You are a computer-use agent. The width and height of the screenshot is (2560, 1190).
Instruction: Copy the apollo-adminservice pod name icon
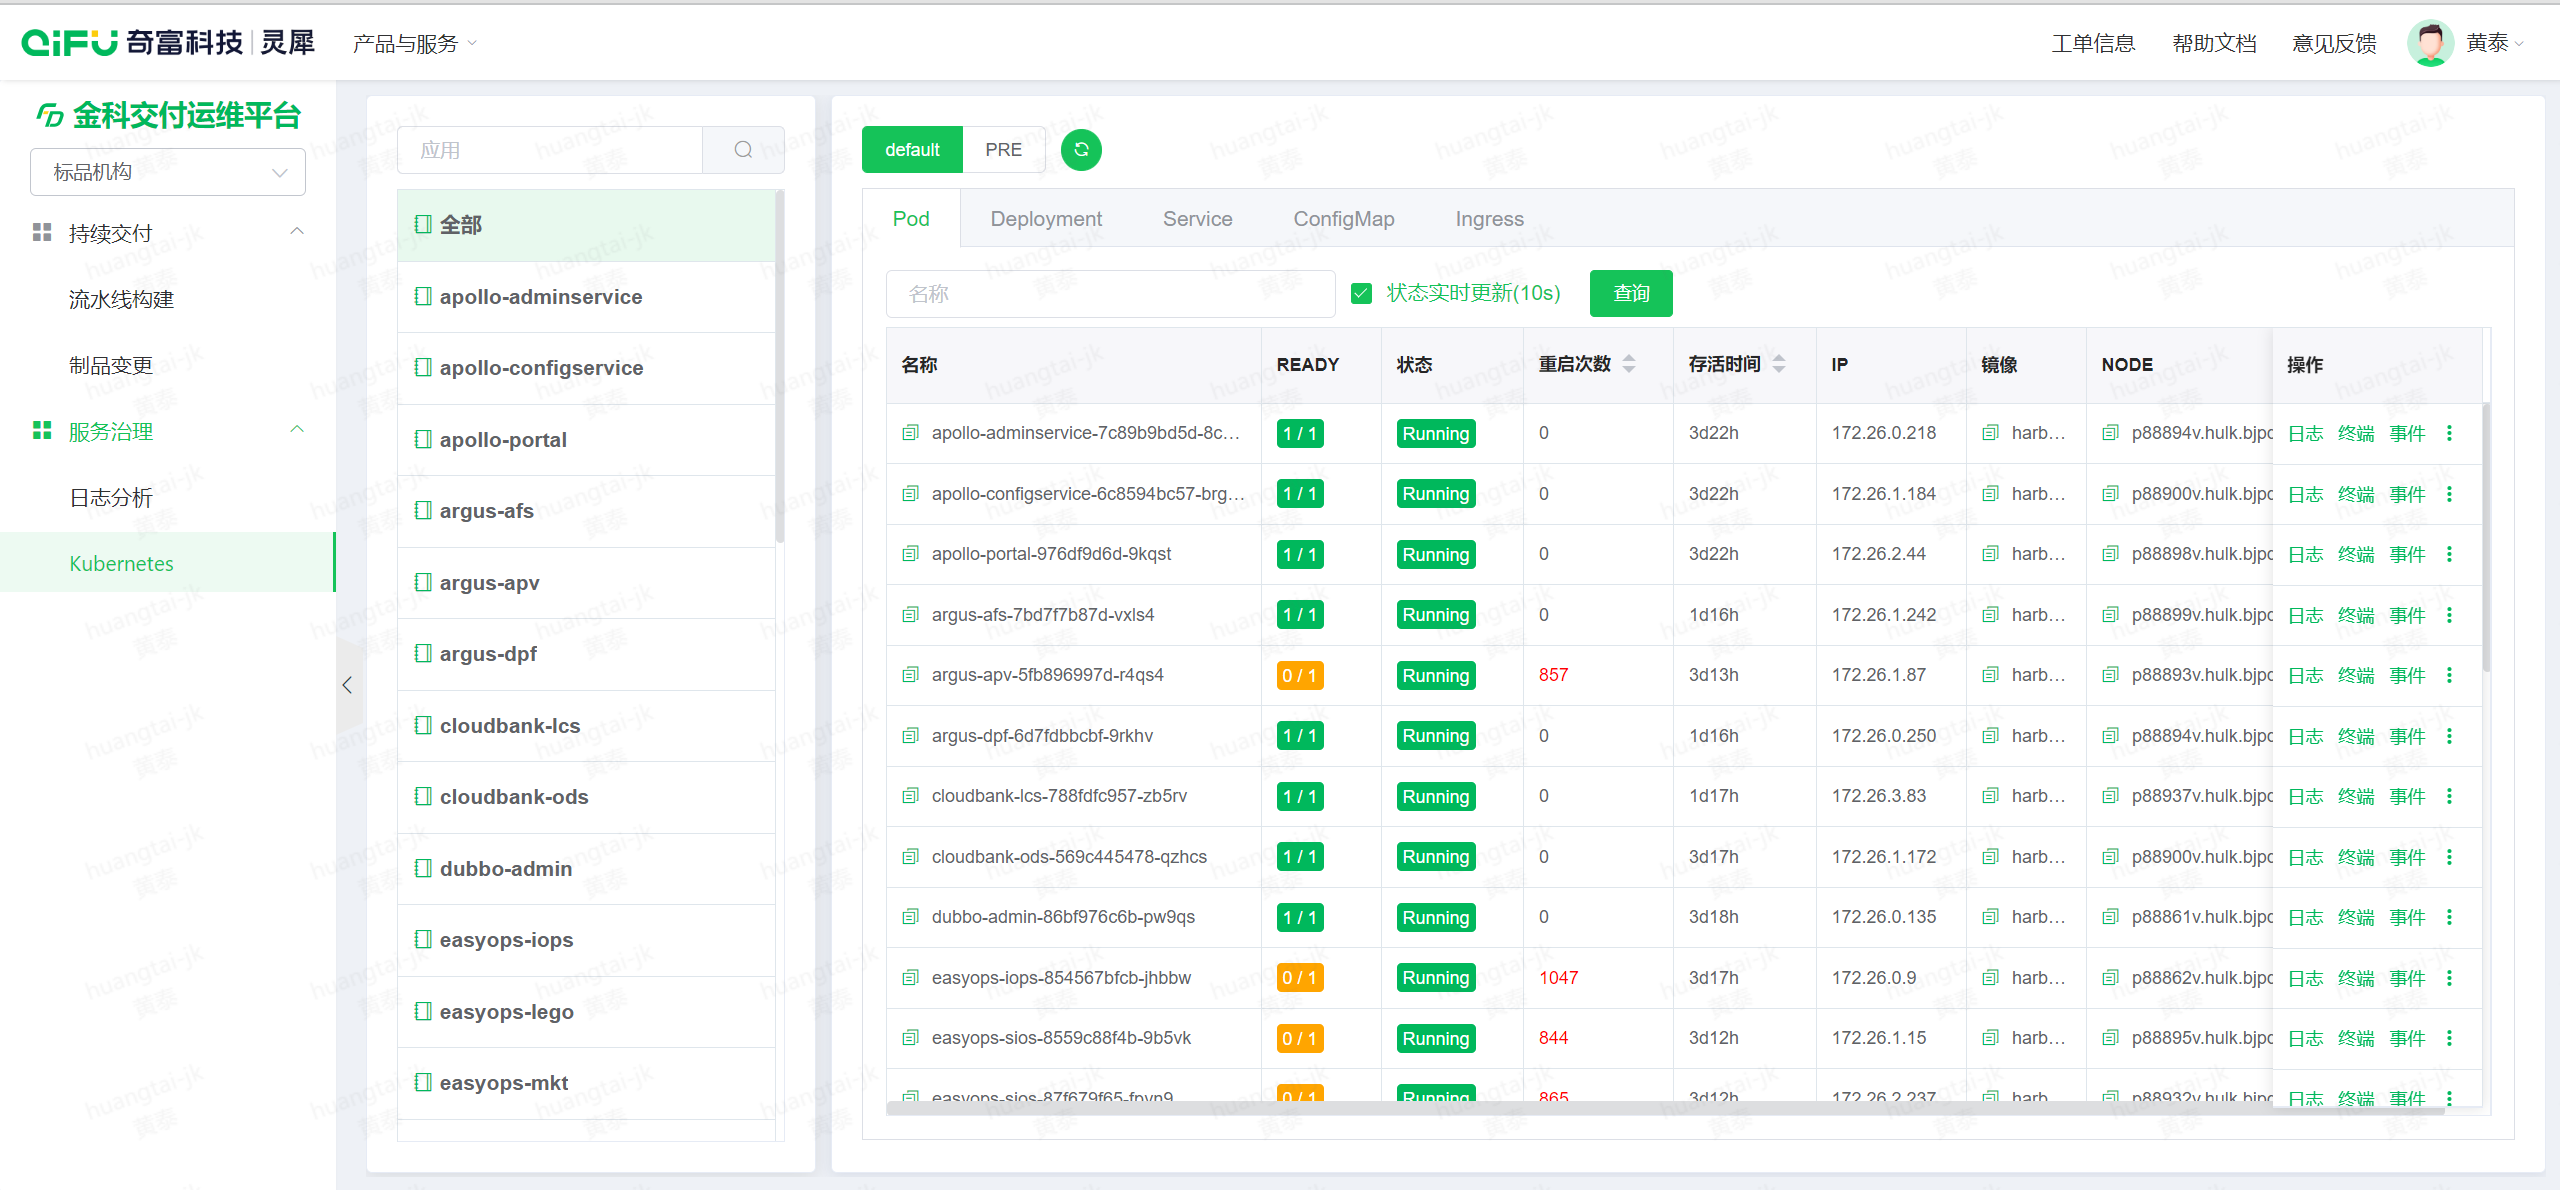click(x=910, y=433)
